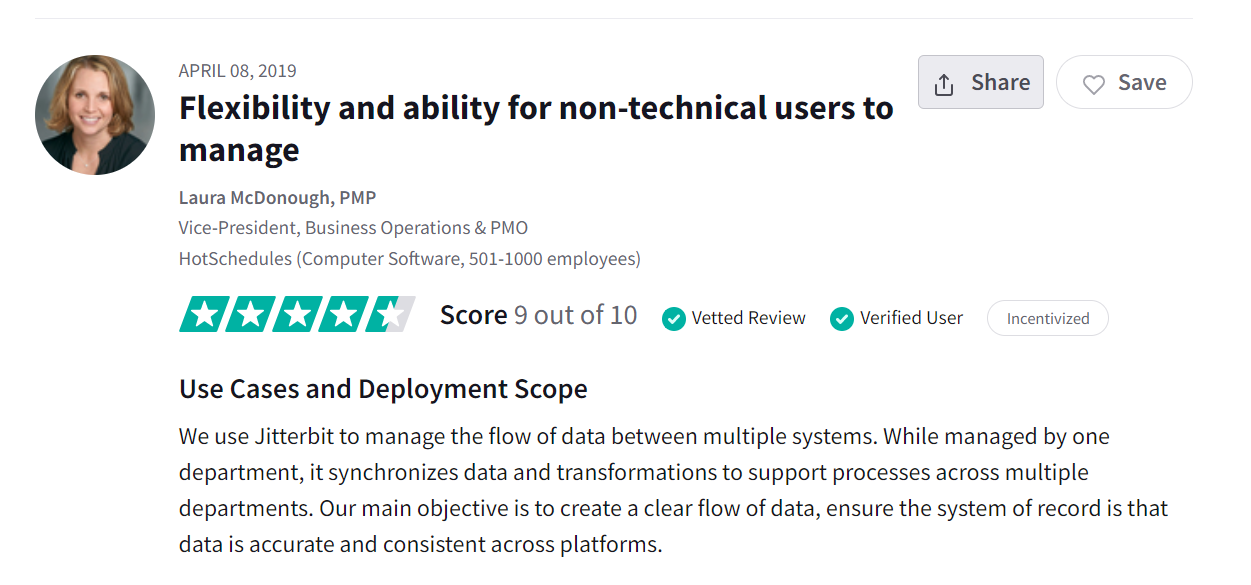Open reviewer name Laura McDonough, PMP
The height and width of the screenshot is (585, 1251).
click(278, 198)
